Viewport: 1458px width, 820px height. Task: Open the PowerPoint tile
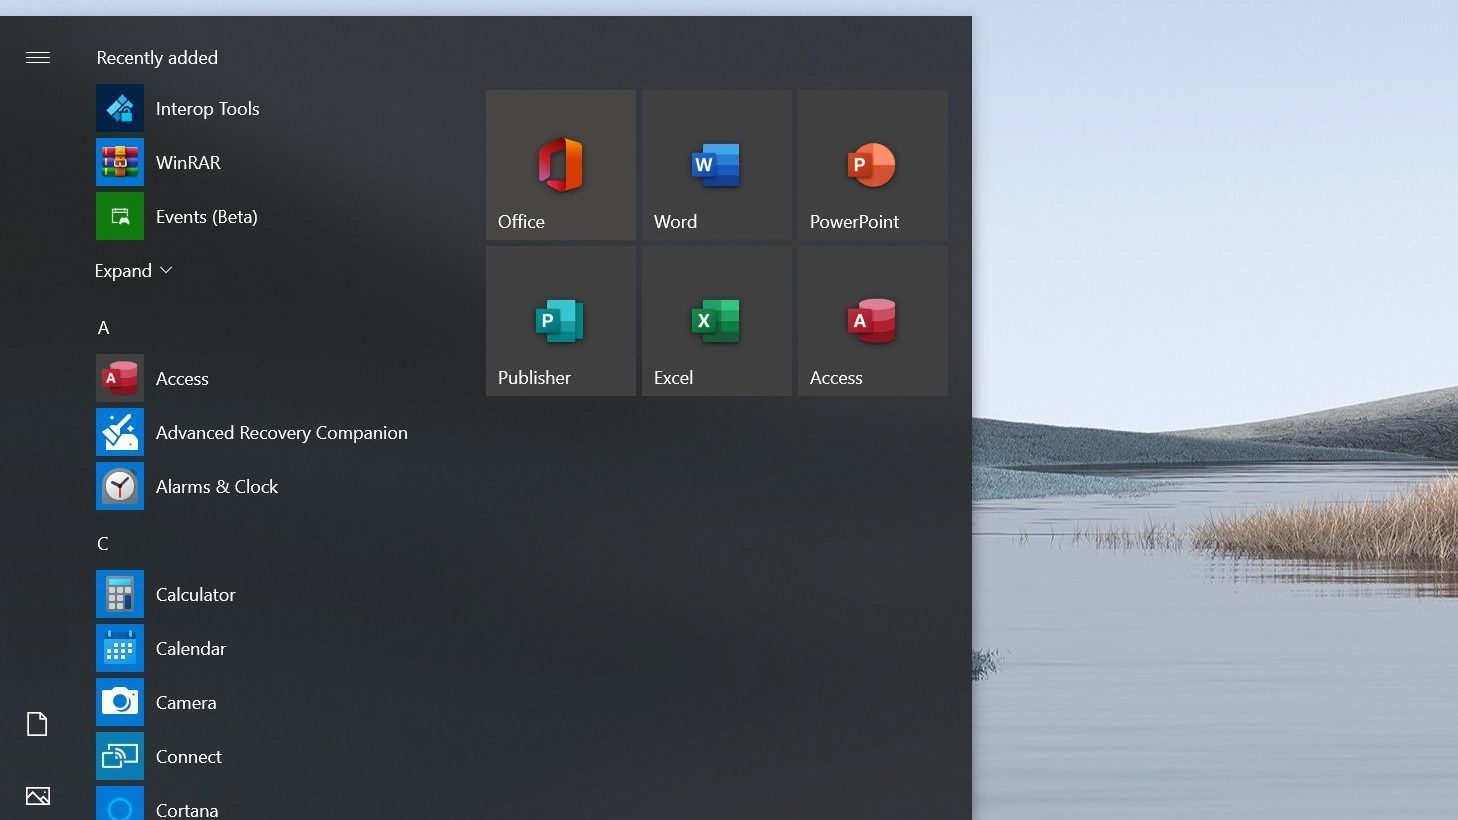point(873,165)
